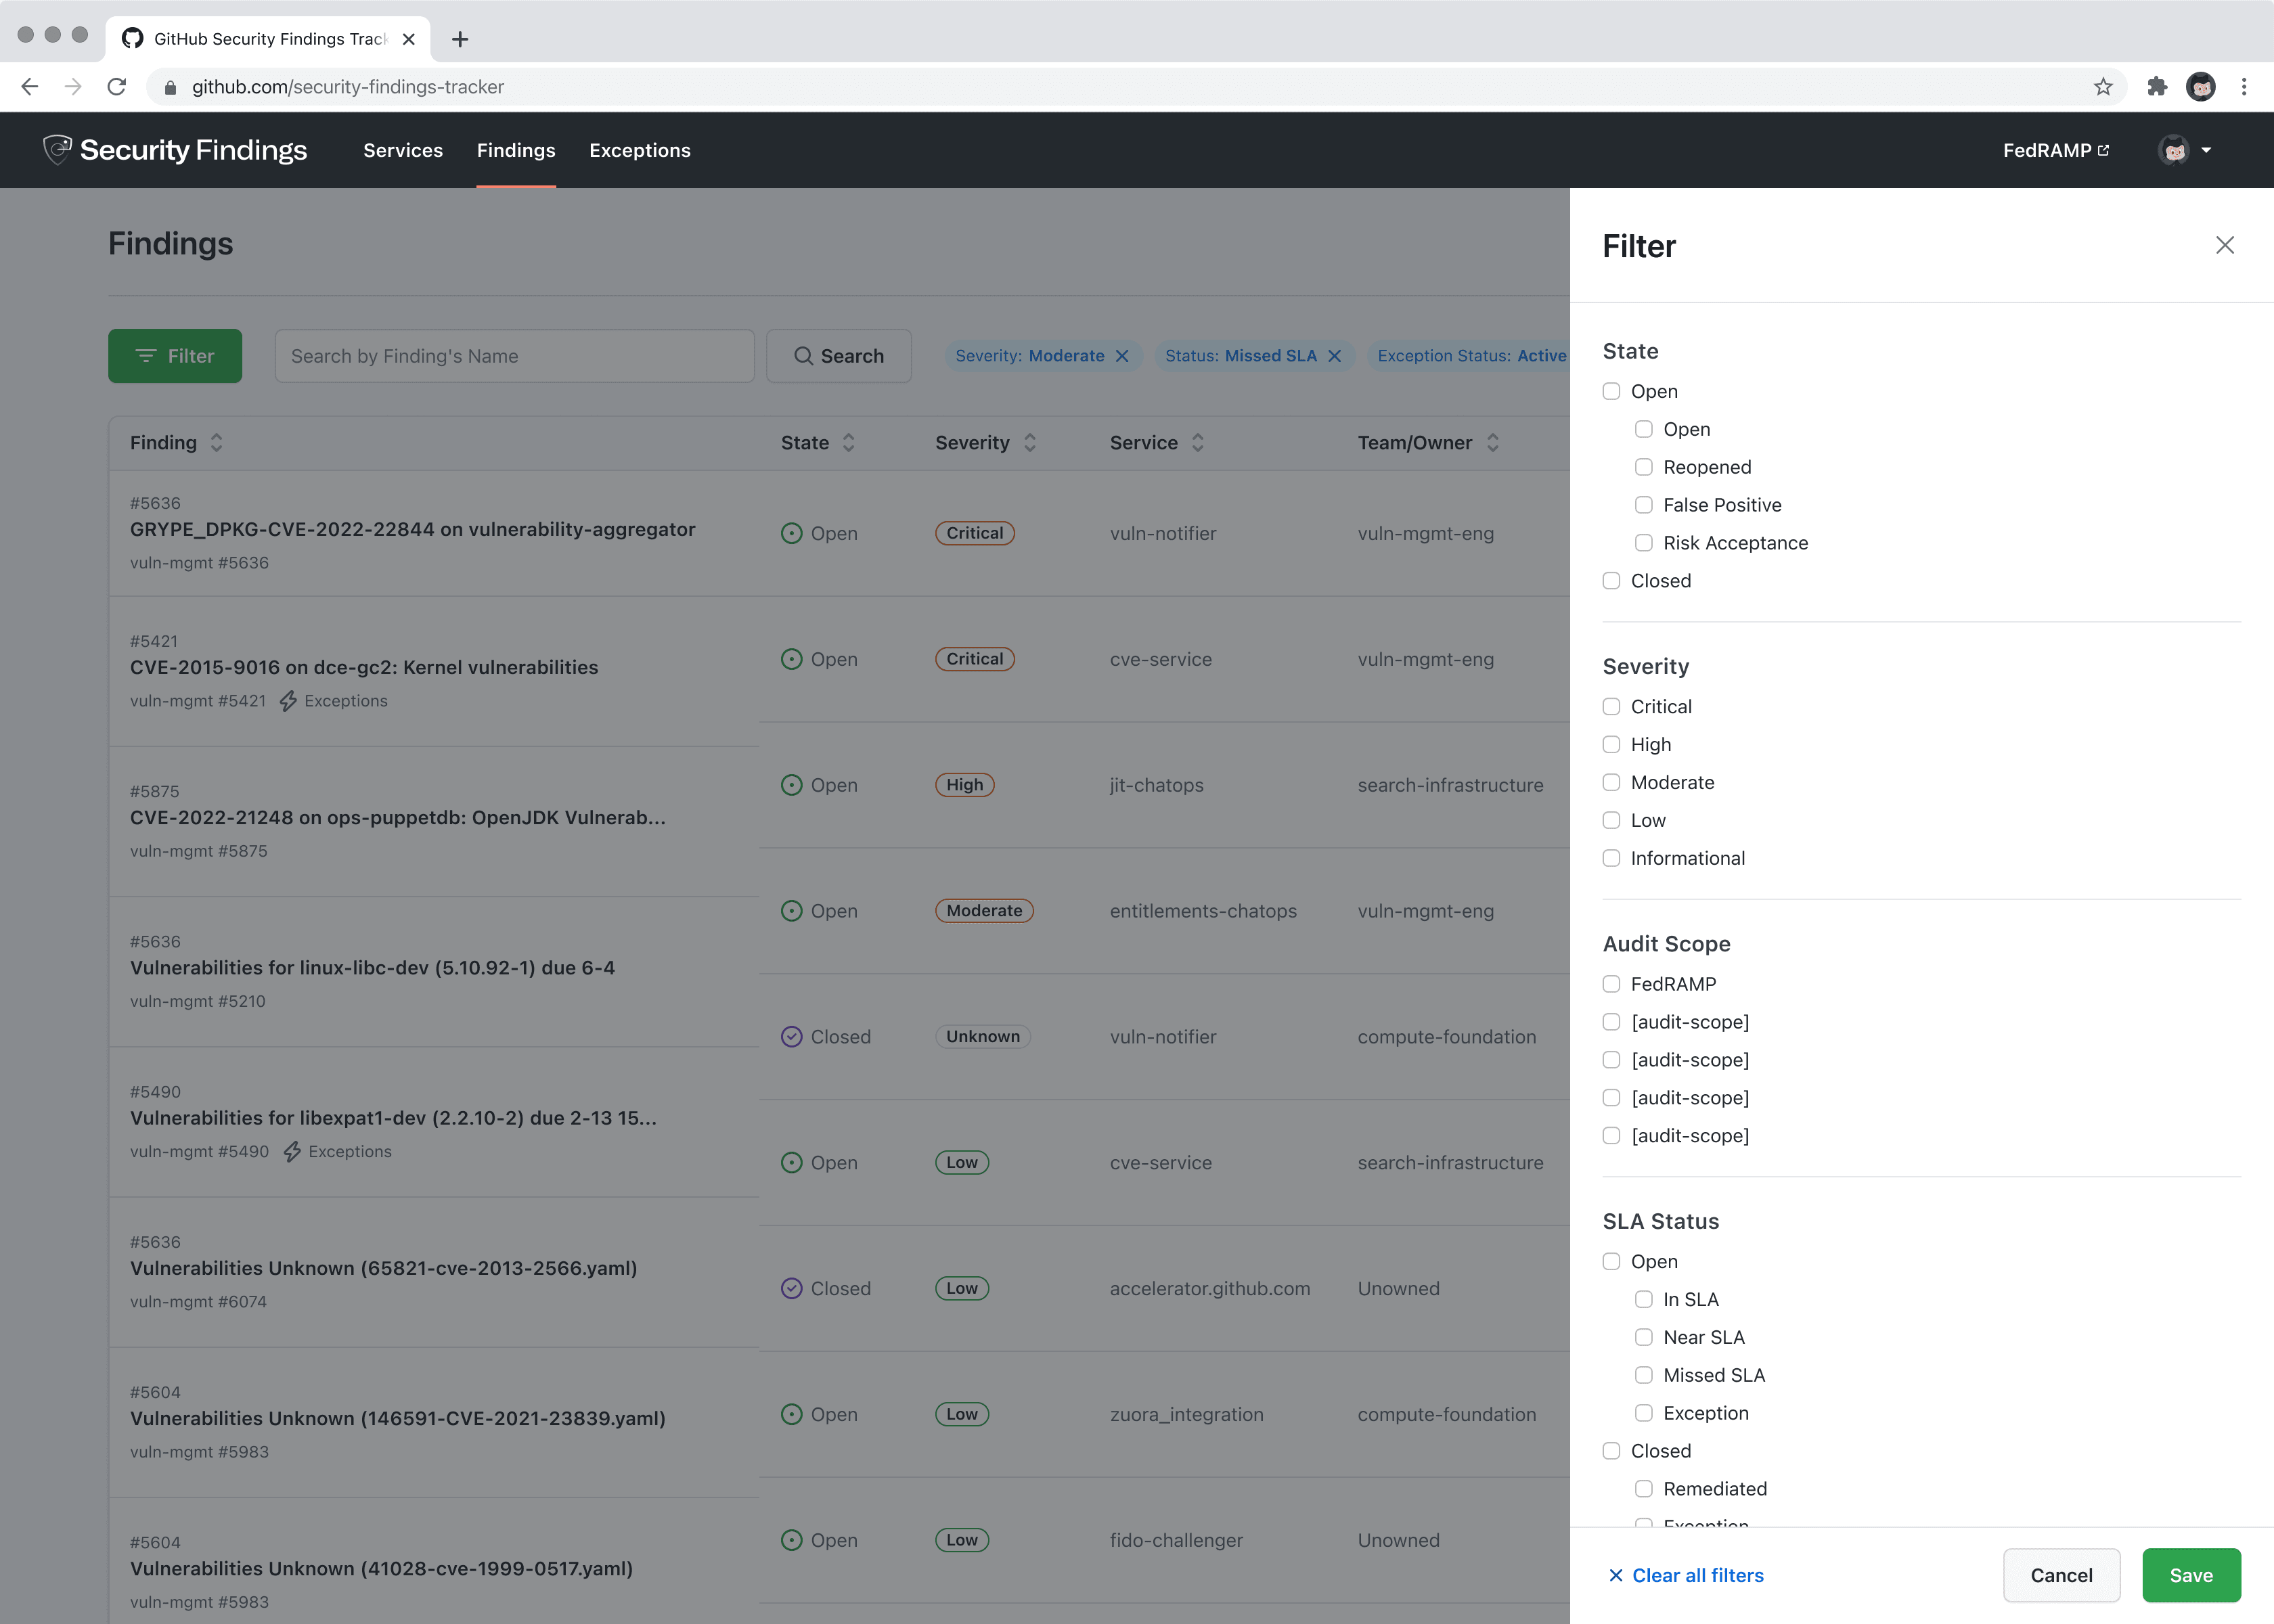Check the SLA Status Closed checkbox
Screen dimensions: 2274x1624
(1611, 1451)
